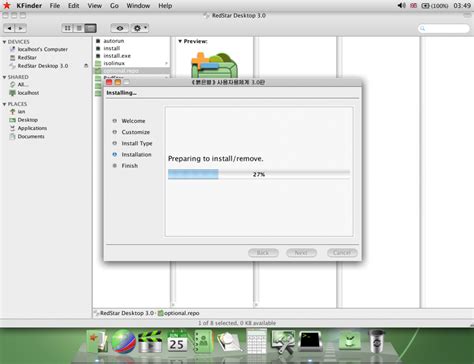The image size is (474, 364).
Task: Open the Window menu
Action: point(138,6)
